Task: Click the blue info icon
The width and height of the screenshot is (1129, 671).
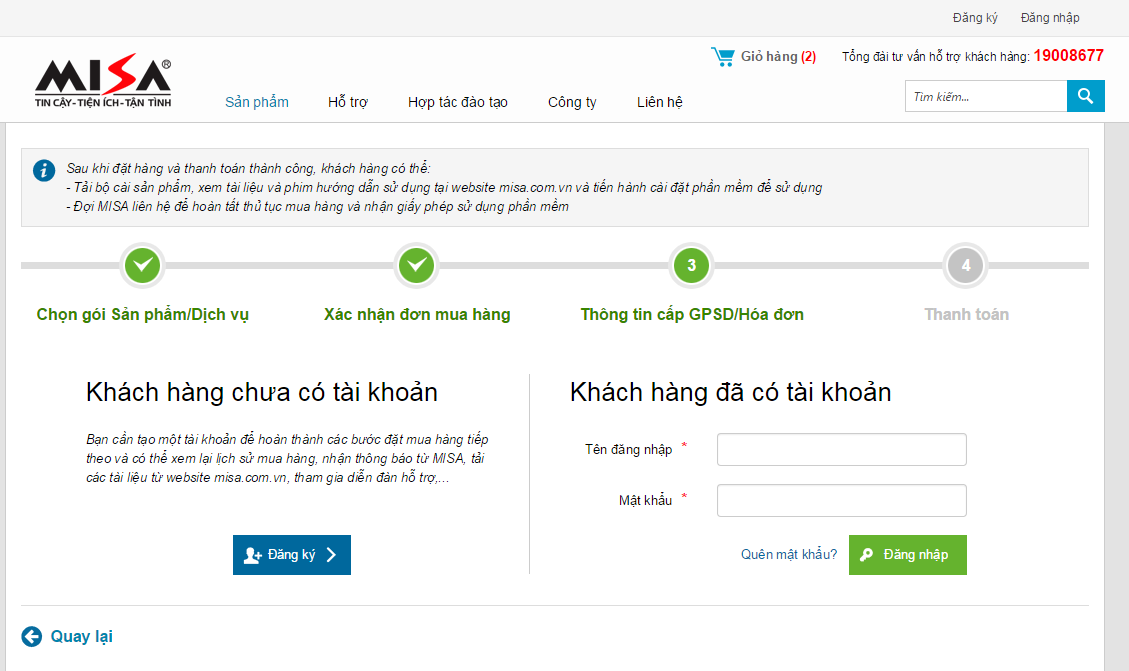Action: pyautogui.click(x=44, y=170)
